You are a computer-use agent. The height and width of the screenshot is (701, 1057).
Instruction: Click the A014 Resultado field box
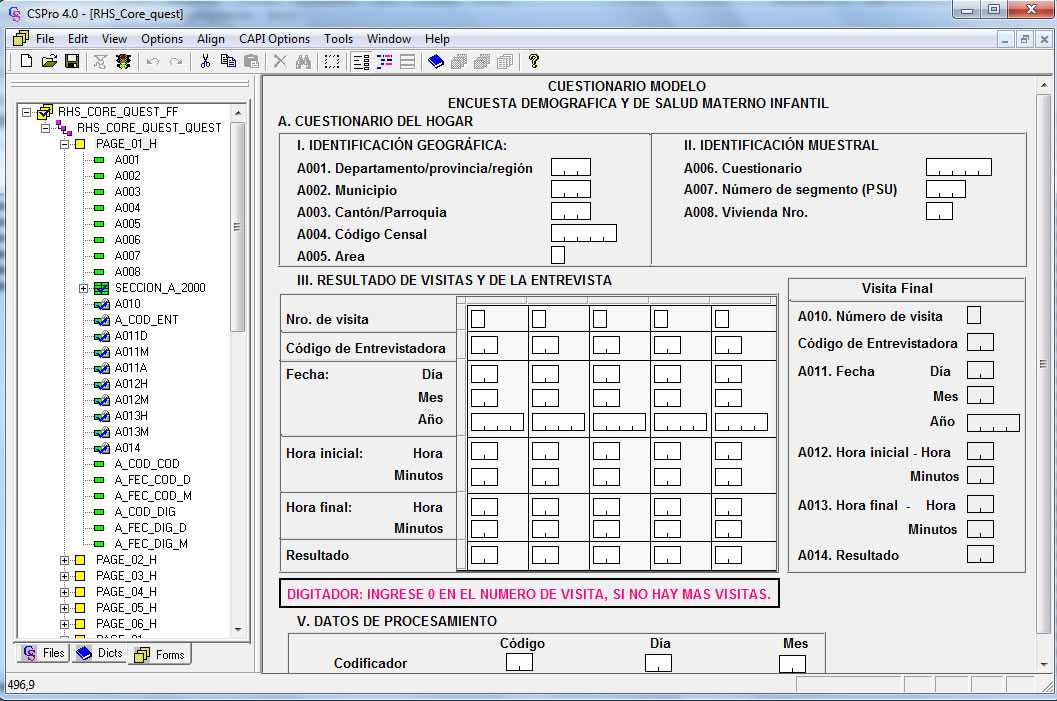click(980, 554)
